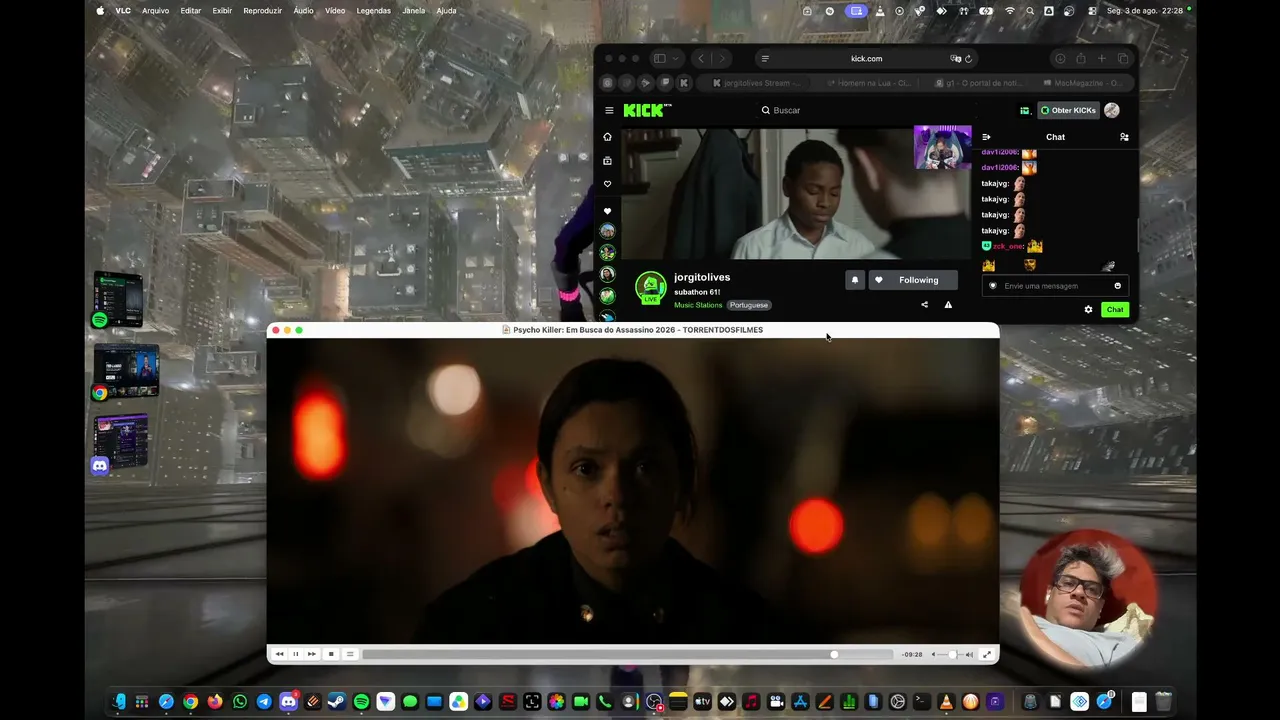Show the VLC playlist
The width and height of the screenshot is (1280, 720).
[350, 654]
